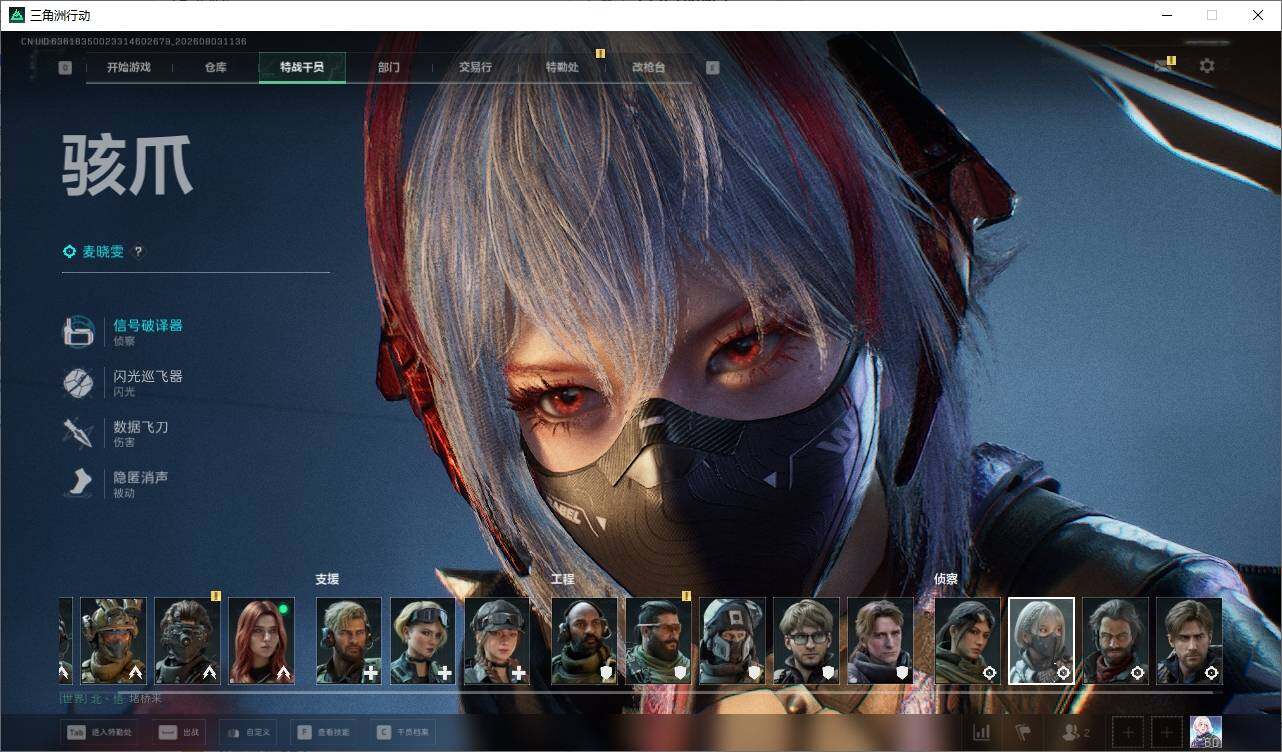Viewport: 1282px width, 752px height.
Task: Click the first plus slot to invite teammate
Action: click(1128, 733)
